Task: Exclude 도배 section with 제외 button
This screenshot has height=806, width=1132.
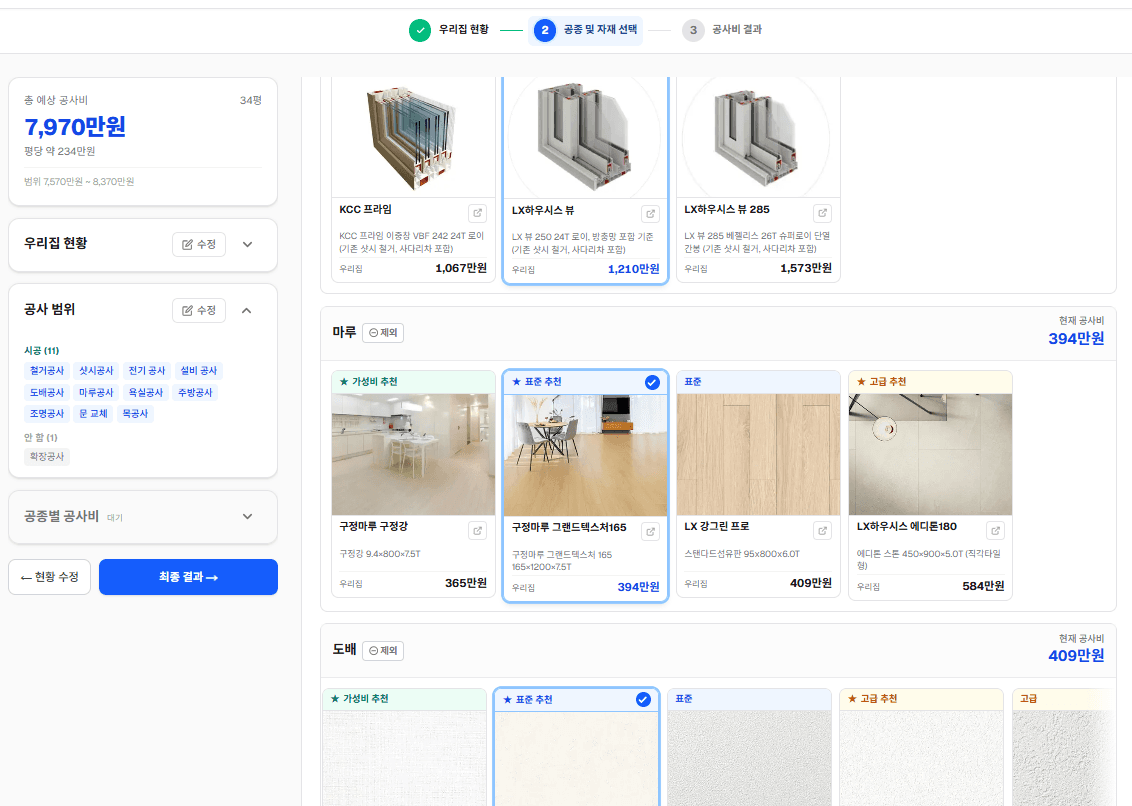Action: 383,651
